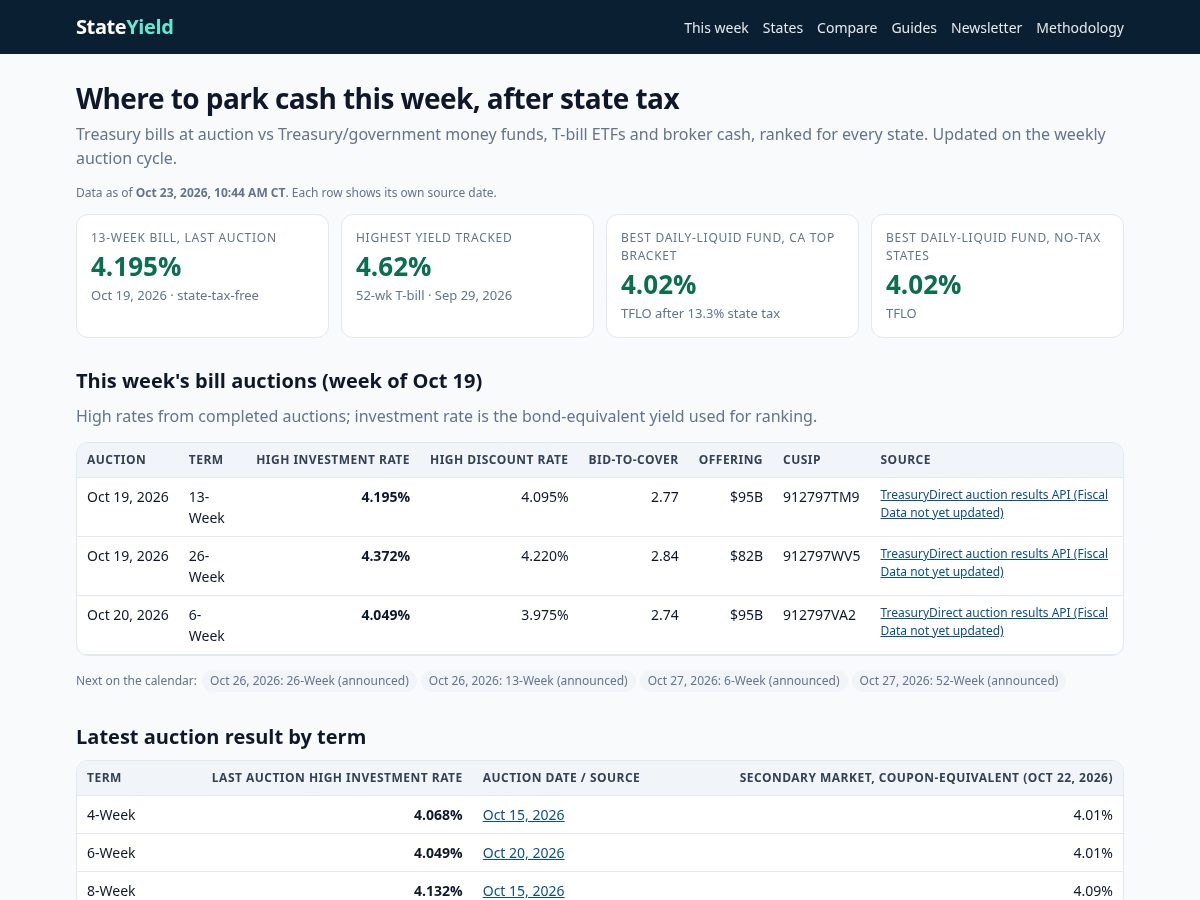Click This week's bill auctions heading
The image size is (1200, 900).
[x=279, y=381]
